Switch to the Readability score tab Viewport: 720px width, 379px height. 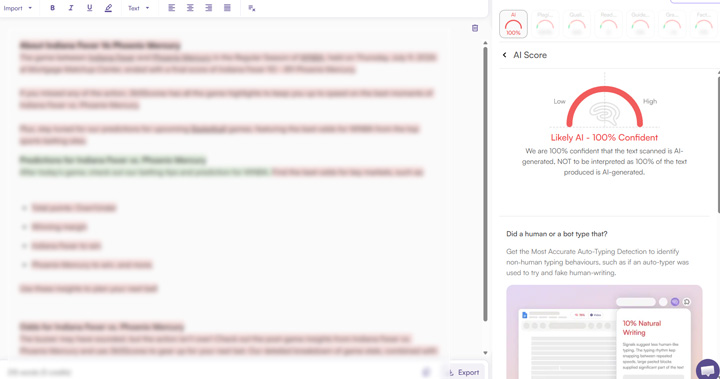[608, 24]
